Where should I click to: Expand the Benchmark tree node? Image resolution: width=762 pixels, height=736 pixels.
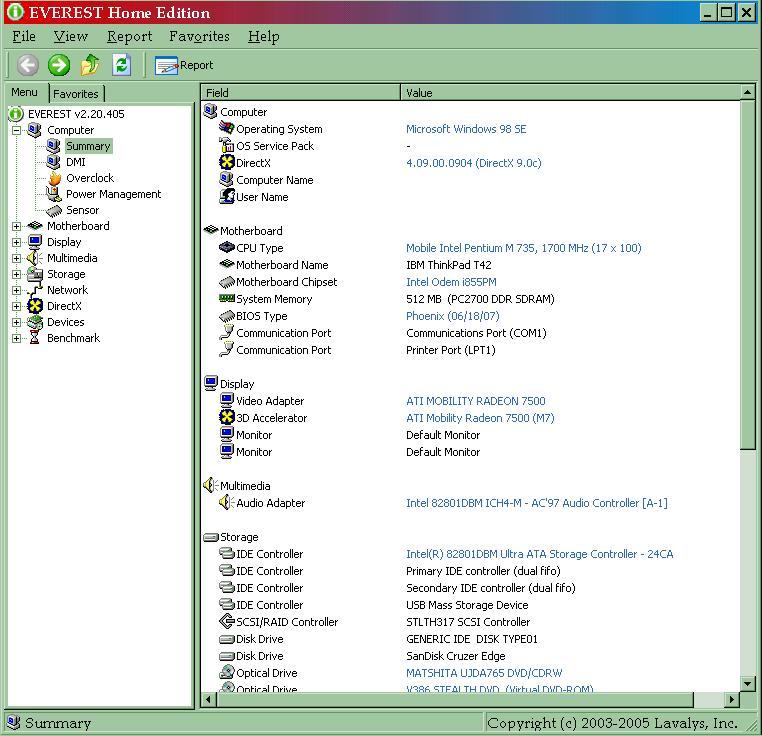click(17, 338)
